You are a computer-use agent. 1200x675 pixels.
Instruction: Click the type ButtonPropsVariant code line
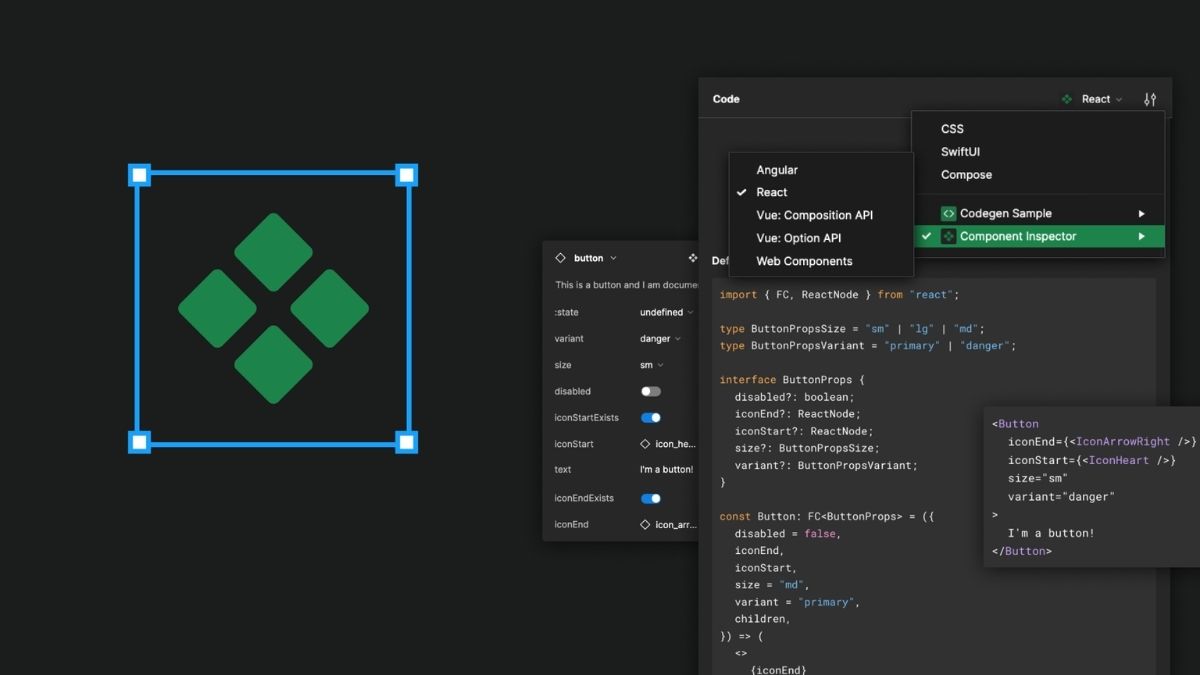point(868,346)
